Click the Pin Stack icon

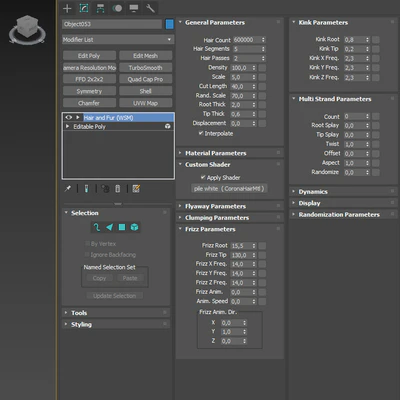(x=68, y=189)
